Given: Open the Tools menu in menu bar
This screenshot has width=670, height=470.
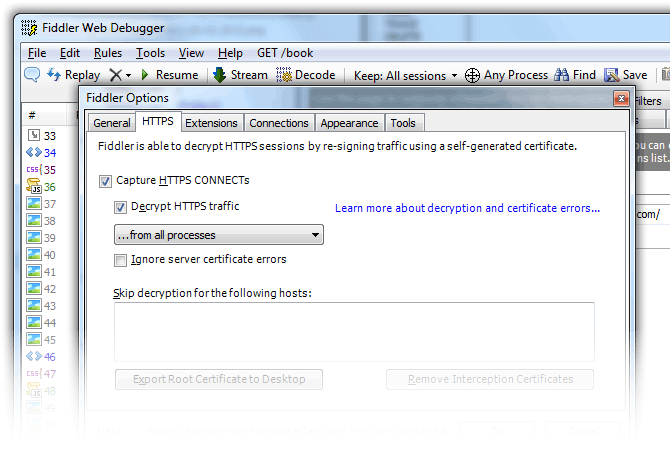Looking at the screenshot, I should [150, 53].
